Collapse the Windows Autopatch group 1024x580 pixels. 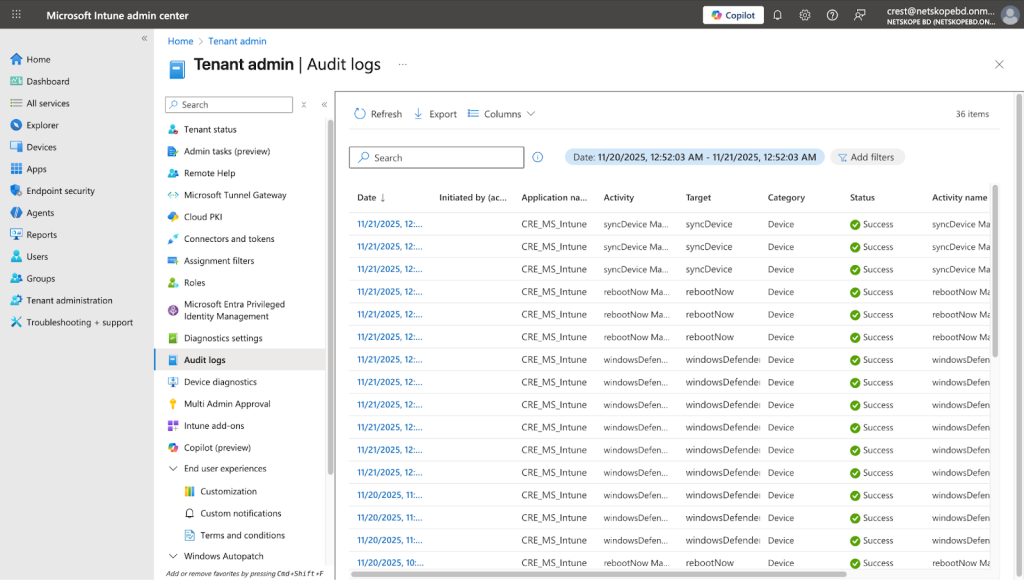pyautogui.click(x=173, y=556)
